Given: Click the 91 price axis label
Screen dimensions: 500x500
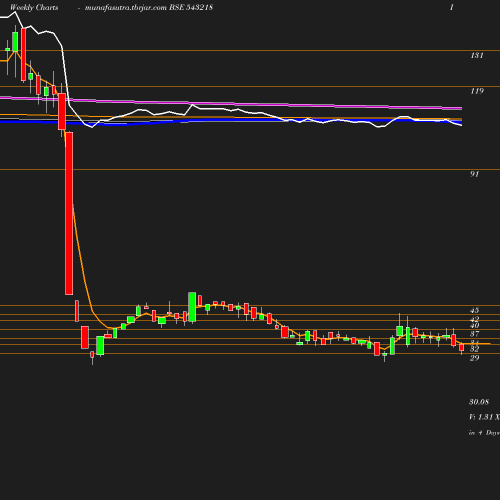Looking at the screenshot, I should click(x=474, y=174).
